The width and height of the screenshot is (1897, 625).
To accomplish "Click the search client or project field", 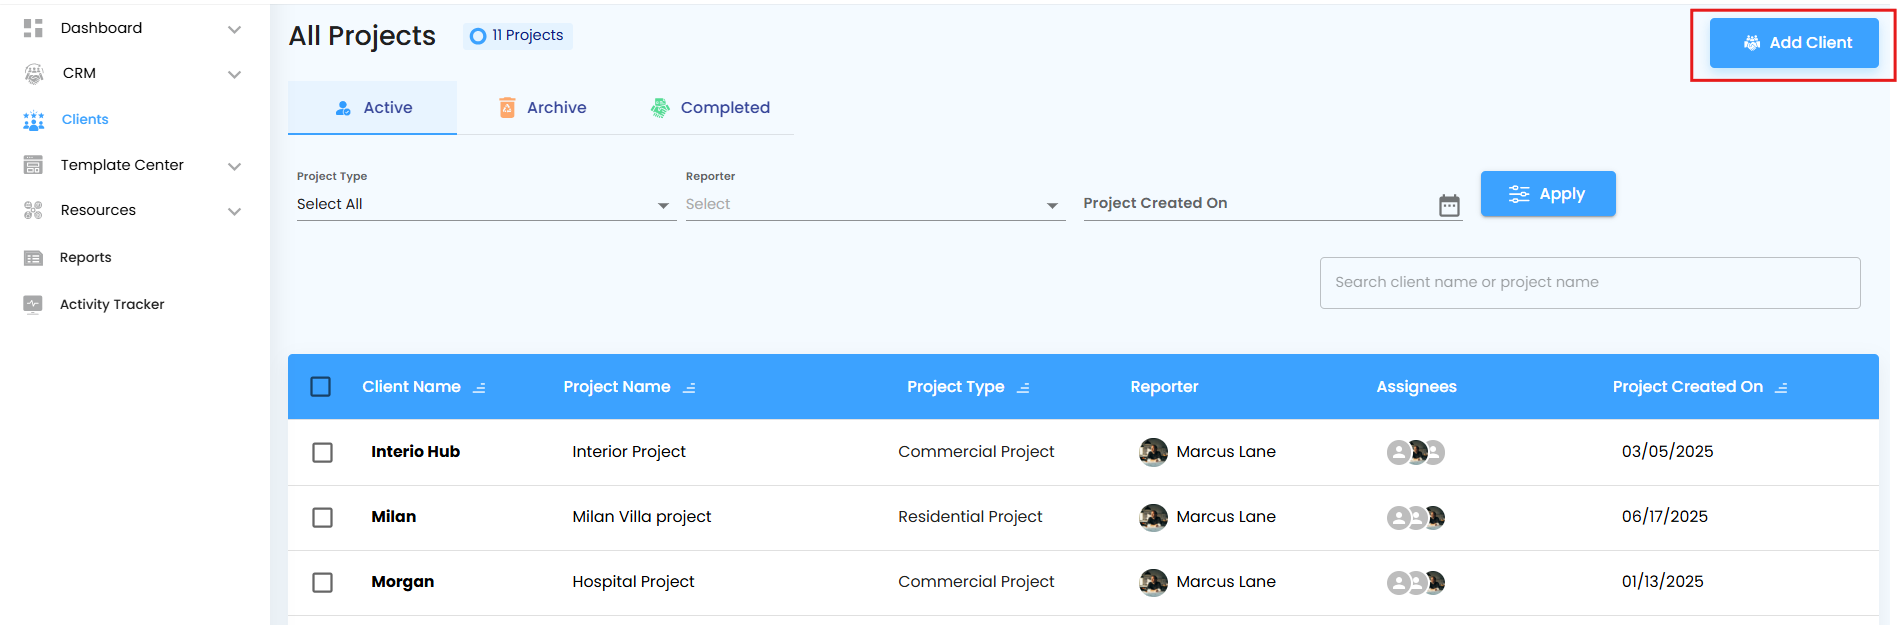I will coord(1589,283).
